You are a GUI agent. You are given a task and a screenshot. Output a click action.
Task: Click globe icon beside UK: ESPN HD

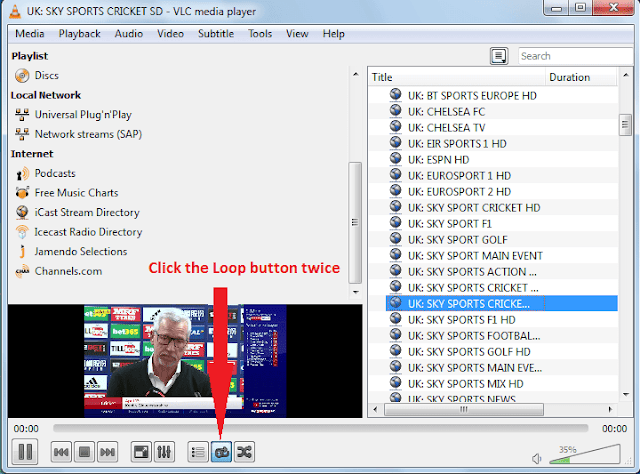coord(395,158)
